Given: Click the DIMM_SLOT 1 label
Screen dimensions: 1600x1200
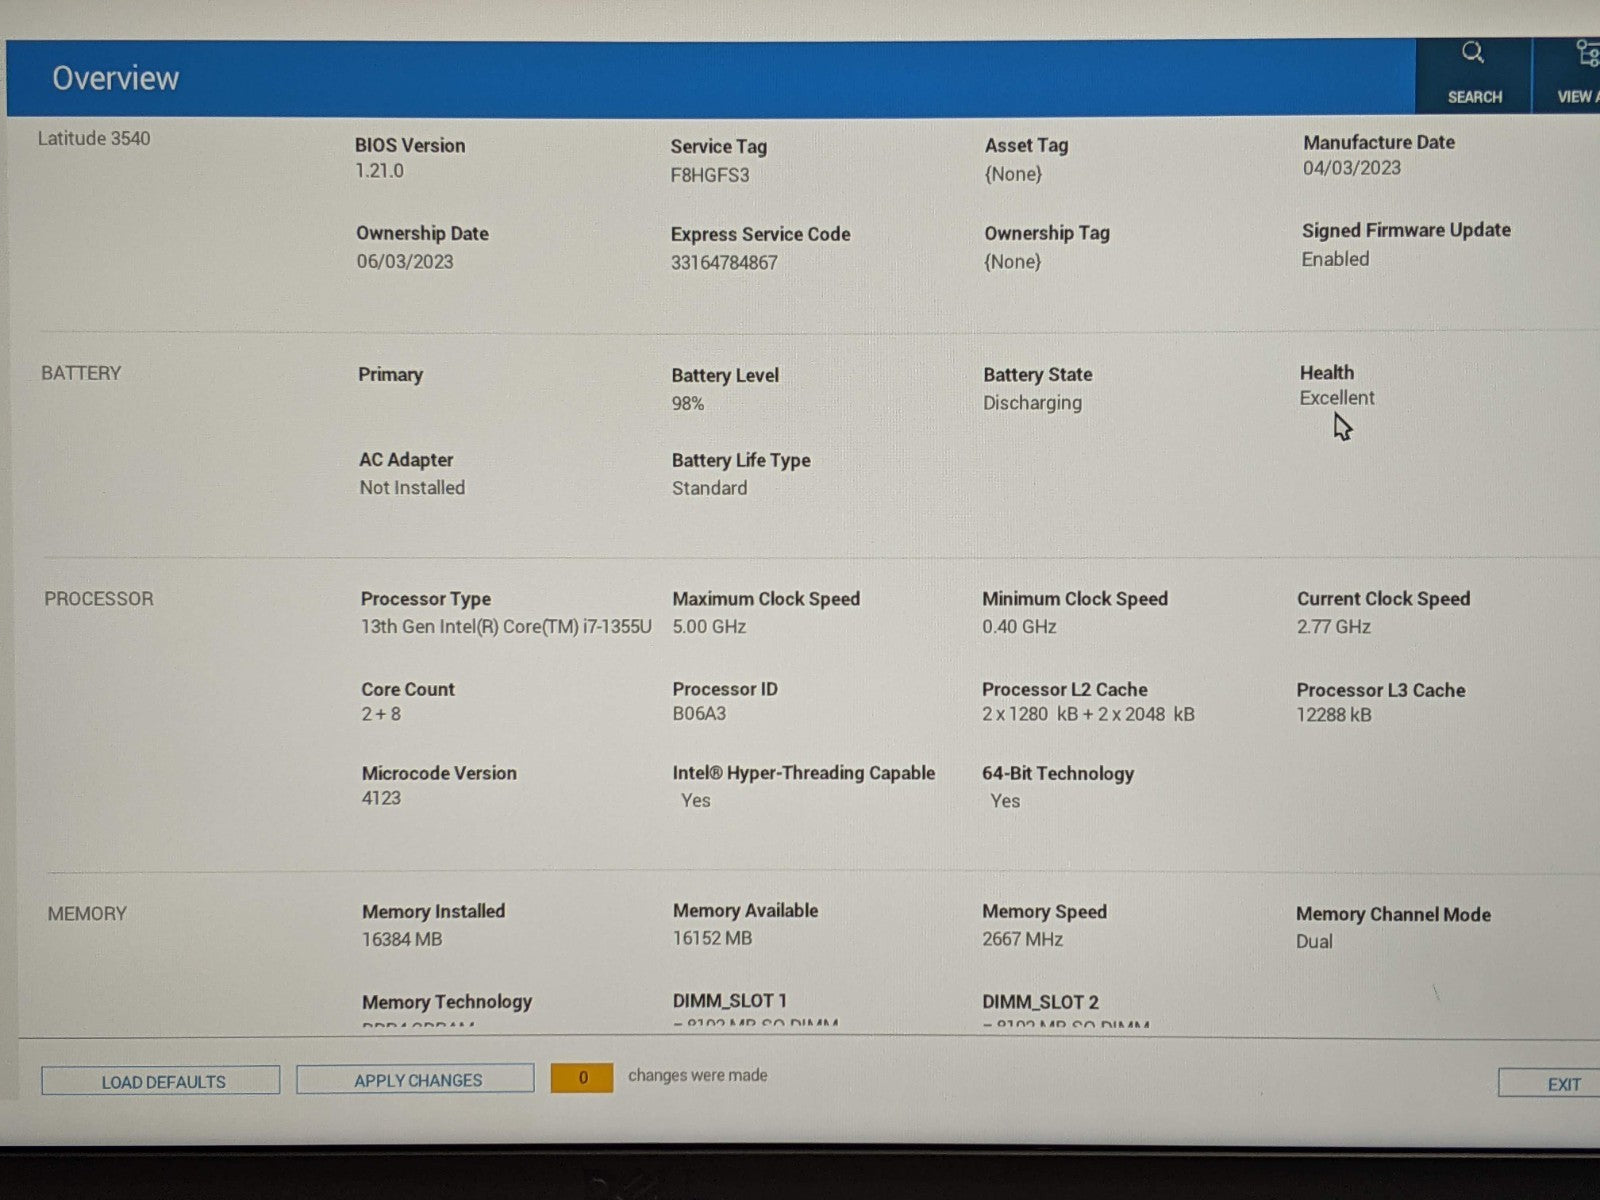Looking at the screenshot, I should [730, 1001].
